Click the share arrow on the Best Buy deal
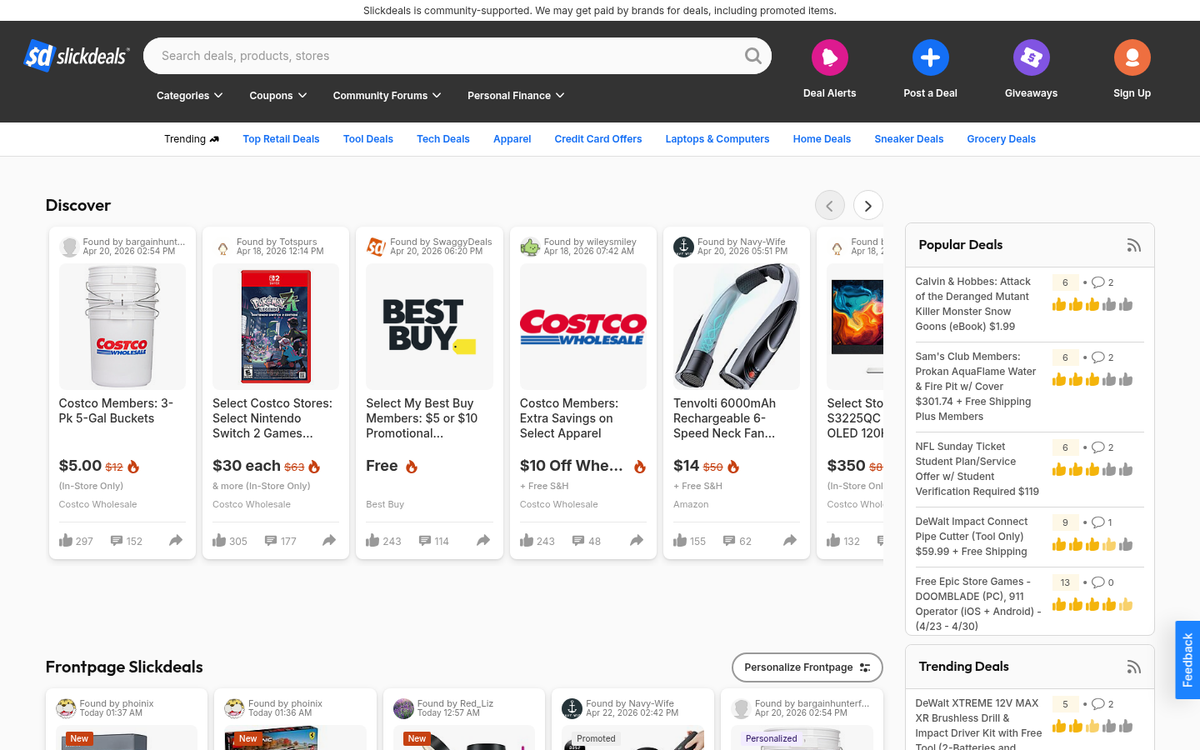Image resolution: width=1200 pixels, height=750 pixels. click(482, 540)
